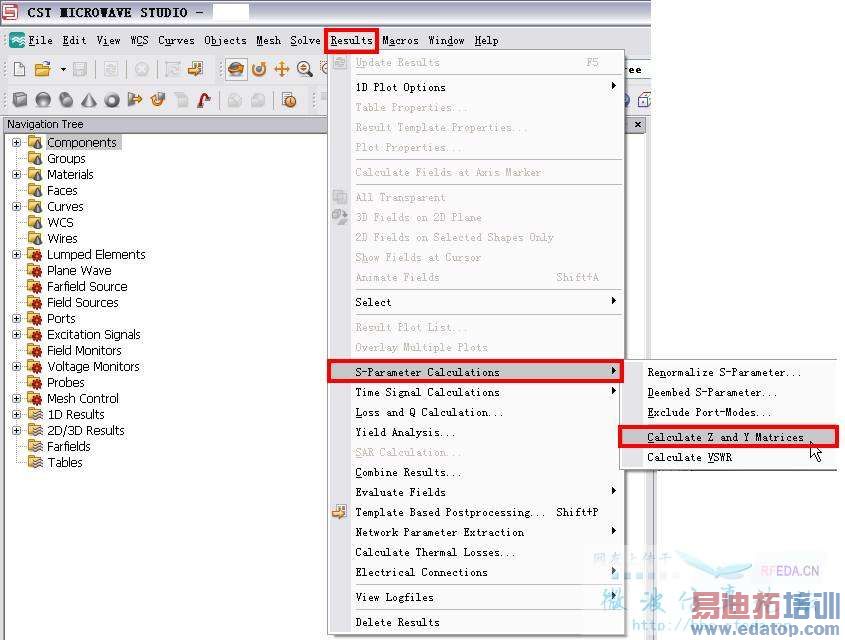Select the WCS item in Navigation Tree
Viewport: 845px width, 640px height.
[x=60, y=222]
